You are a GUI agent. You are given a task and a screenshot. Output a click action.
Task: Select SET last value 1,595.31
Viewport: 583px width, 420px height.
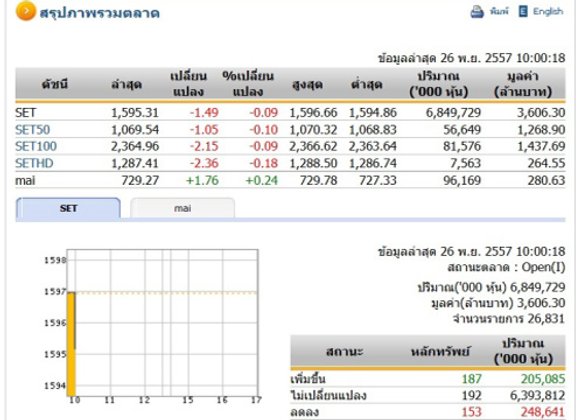[x=135, y=113]
